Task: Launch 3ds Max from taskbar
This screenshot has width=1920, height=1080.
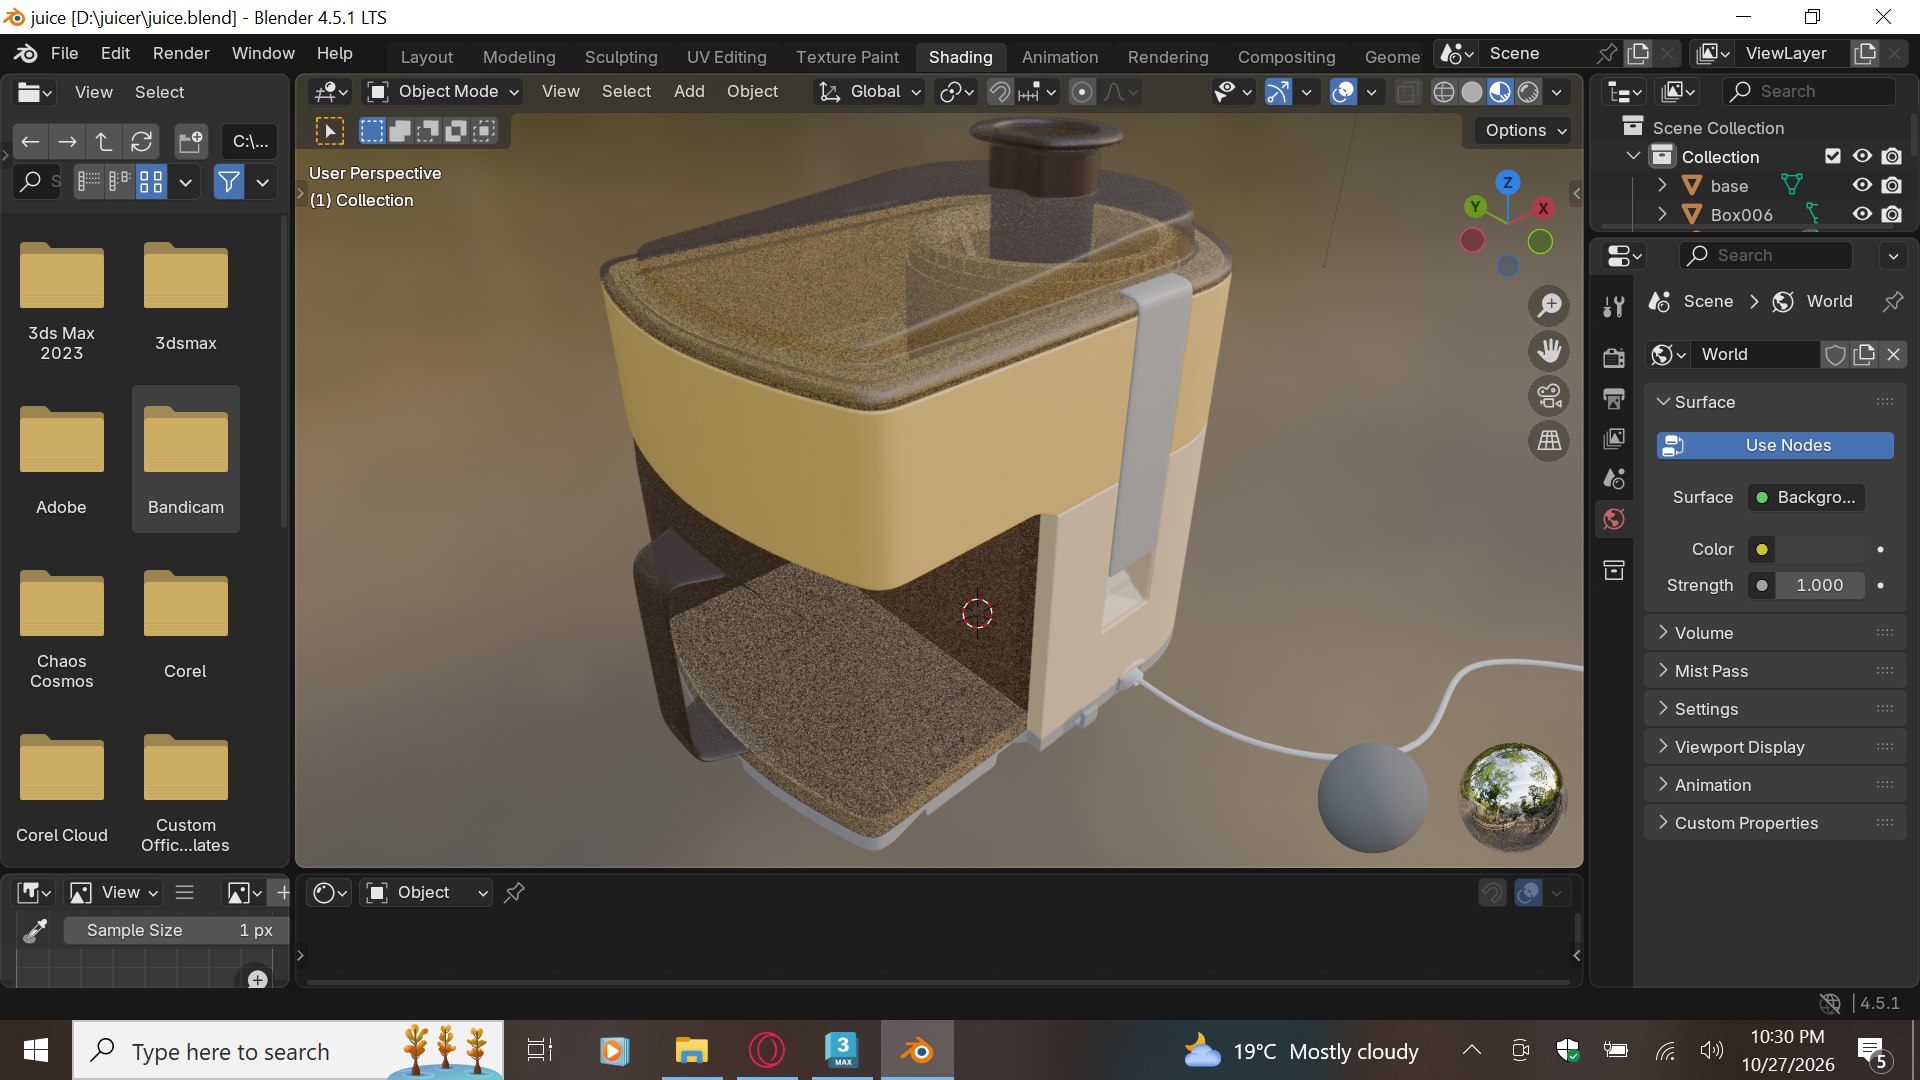Action: 842,1051
